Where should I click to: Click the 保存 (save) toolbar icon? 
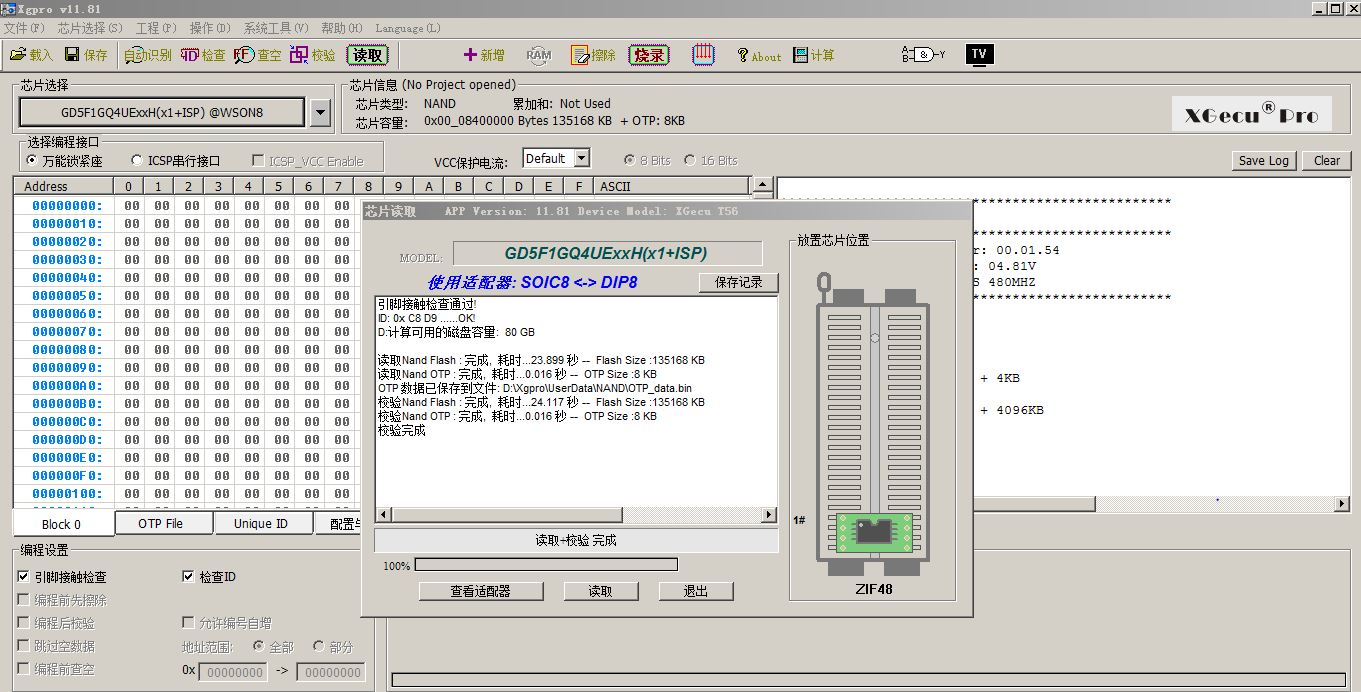[86, 55]
